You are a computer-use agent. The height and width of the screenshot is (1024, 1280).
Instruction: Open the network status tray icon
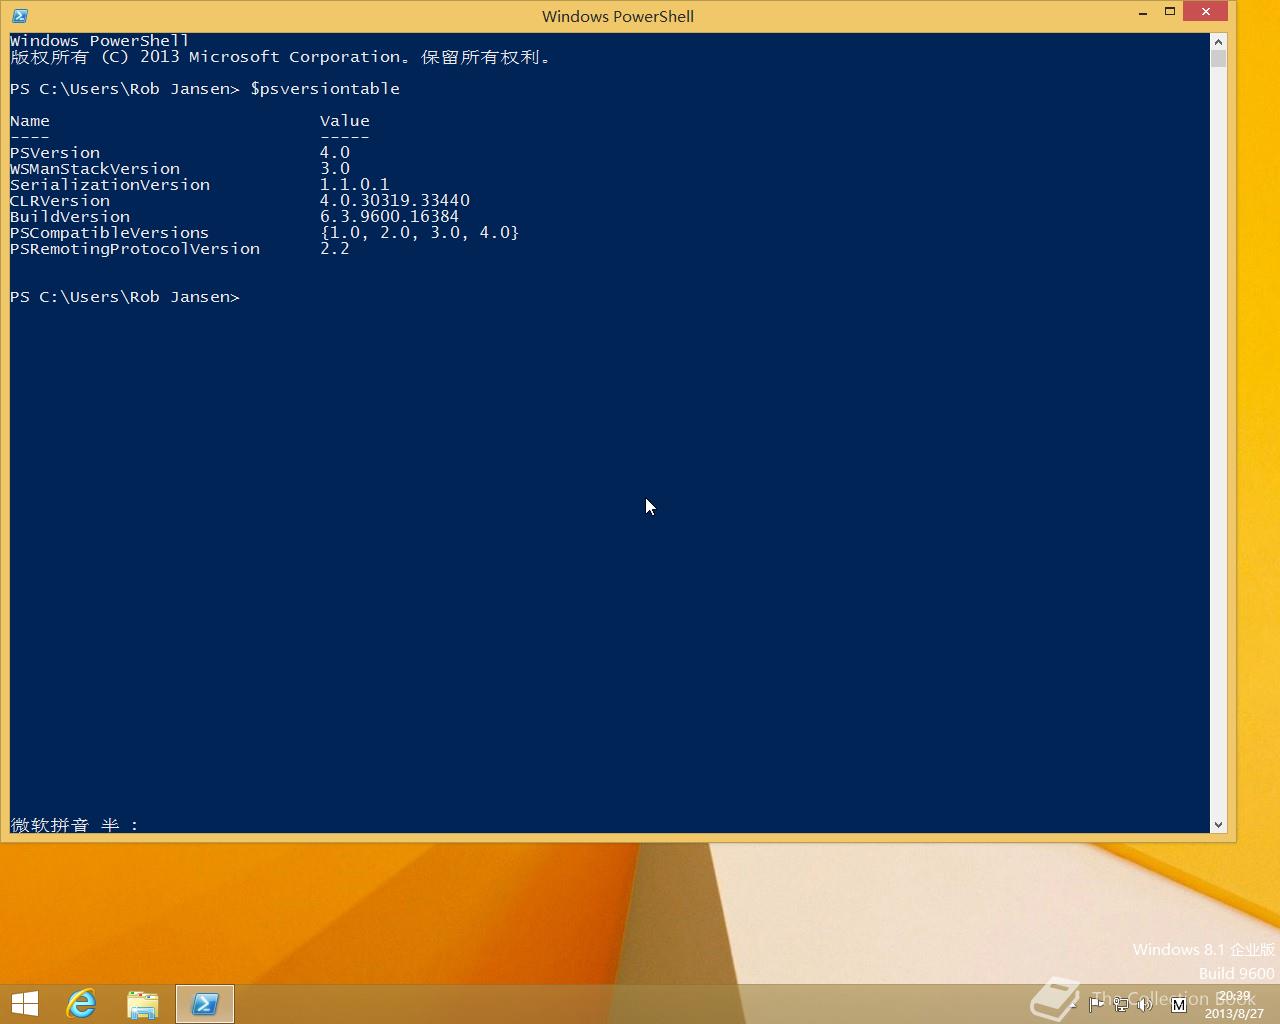tap(1121, 1004)
